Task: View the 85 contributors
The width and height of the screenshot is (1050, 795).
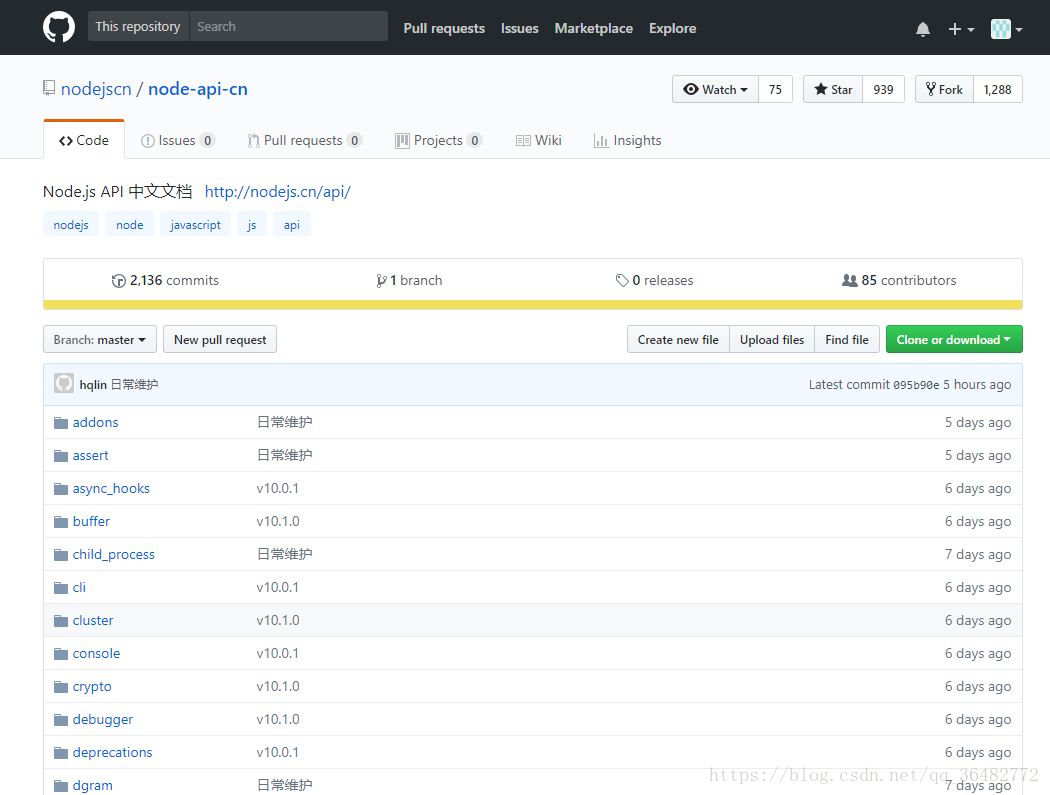Action: click(899, 280)
